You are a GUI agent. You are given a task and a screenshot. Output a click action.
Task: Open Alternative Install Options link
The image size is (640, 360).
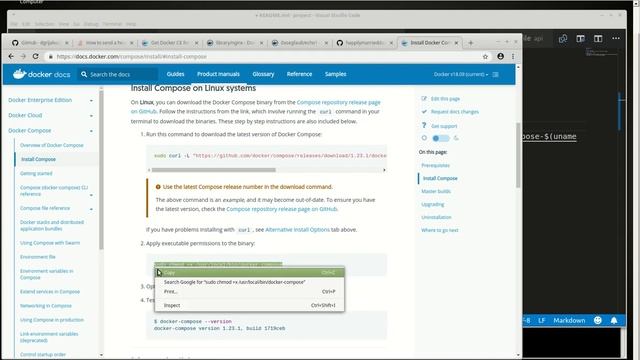click(297, 230)
